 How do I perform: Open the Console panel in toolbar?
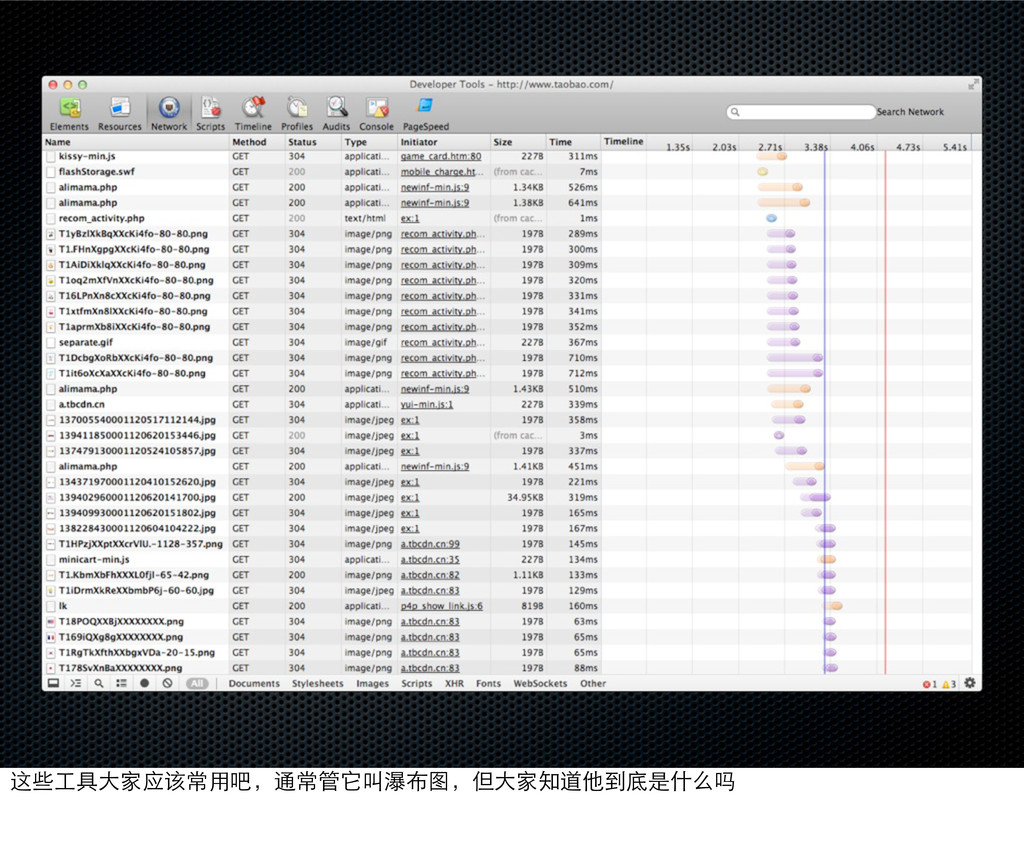click(x=376, y=113)
